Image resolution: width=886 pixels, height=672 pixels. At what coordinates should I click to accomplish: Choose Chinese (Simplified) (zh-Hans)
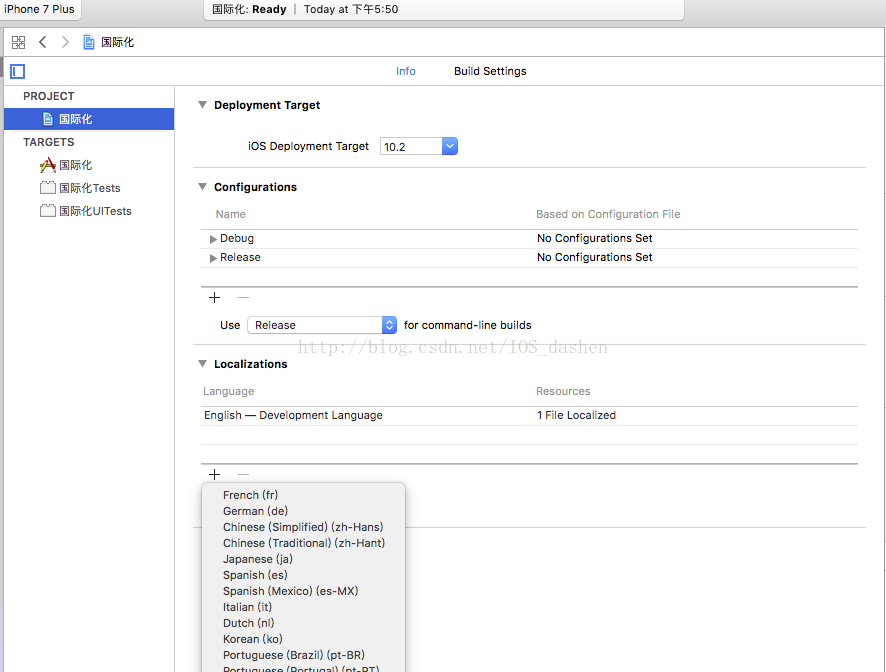(303, 527)
